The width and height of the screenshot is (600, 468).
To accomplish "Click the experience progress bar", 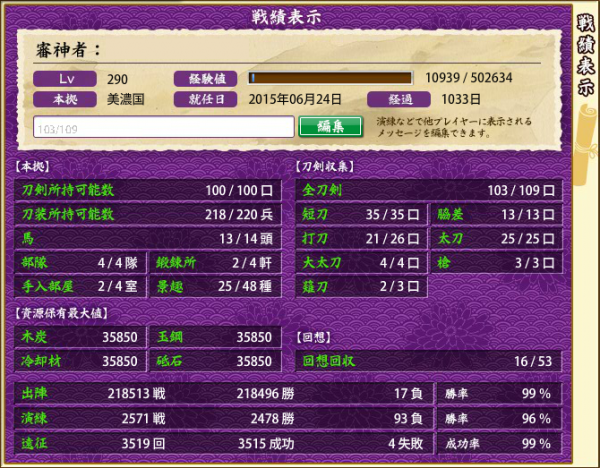I will coord(330,78).
